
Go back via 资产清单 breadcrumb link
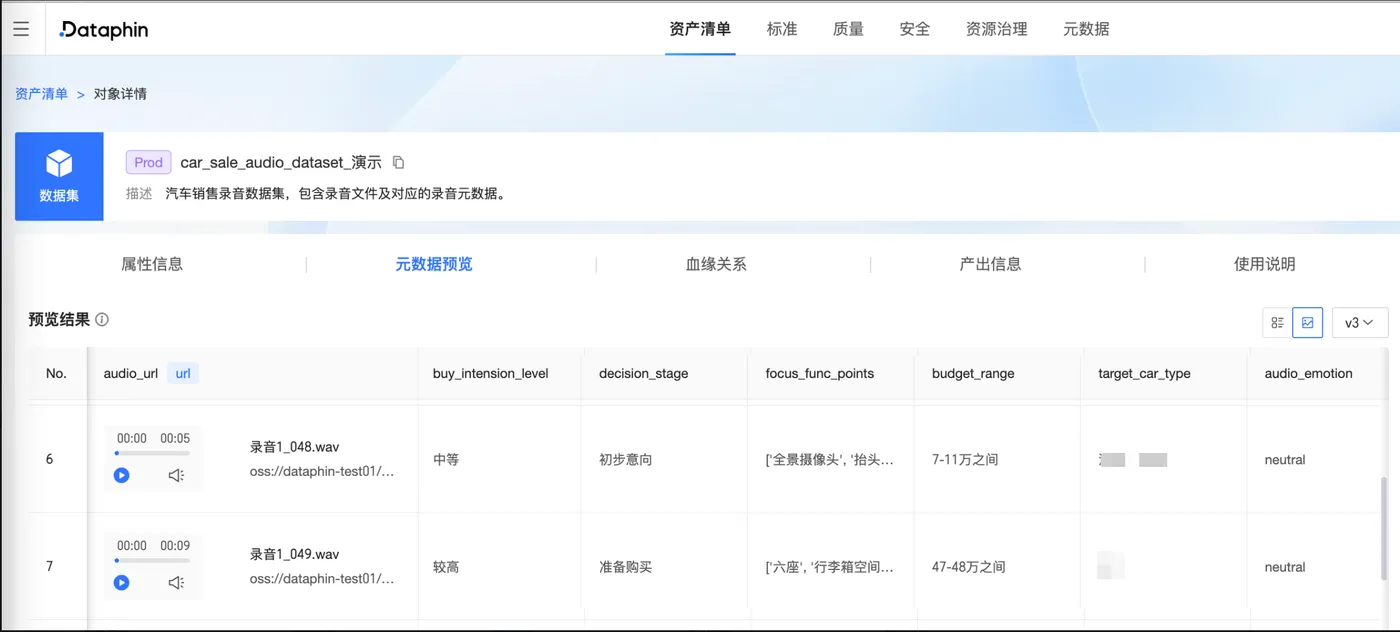(x=41, y=94)
